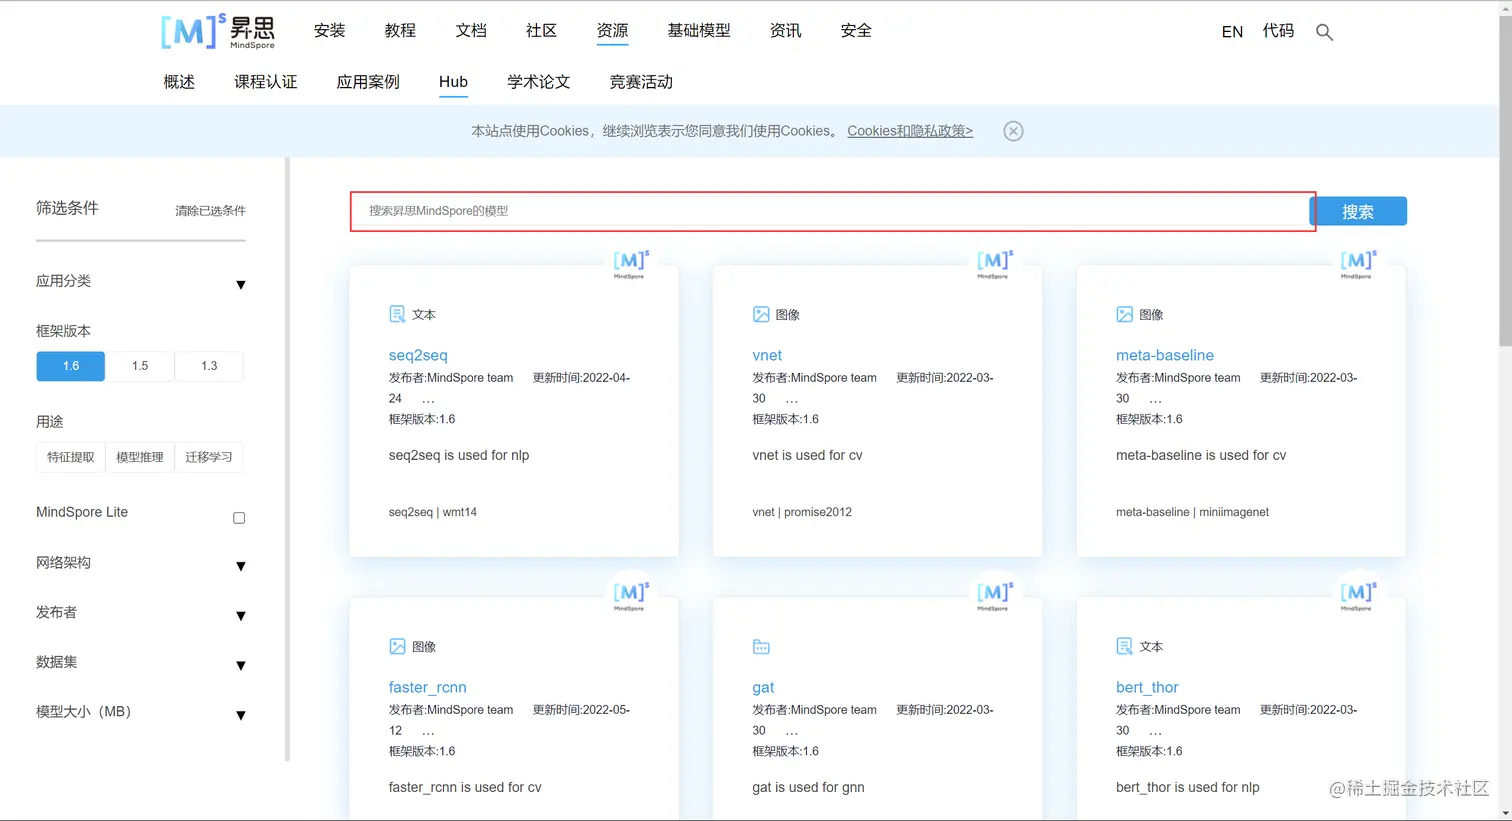Open the 文档 menu item

tap(471, 31)
